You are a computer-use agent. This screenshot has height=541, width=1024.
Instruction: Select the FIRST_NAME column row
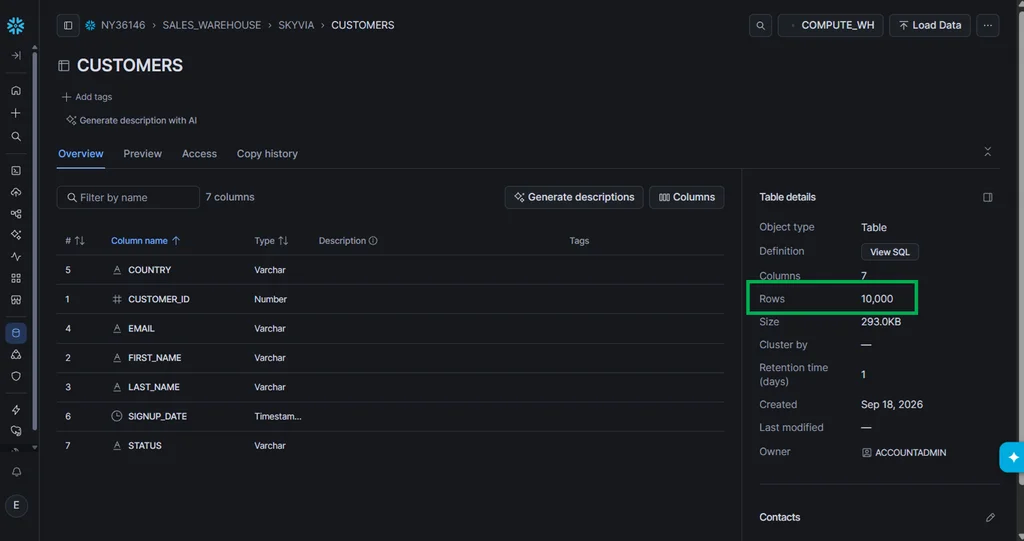[390, 358]
